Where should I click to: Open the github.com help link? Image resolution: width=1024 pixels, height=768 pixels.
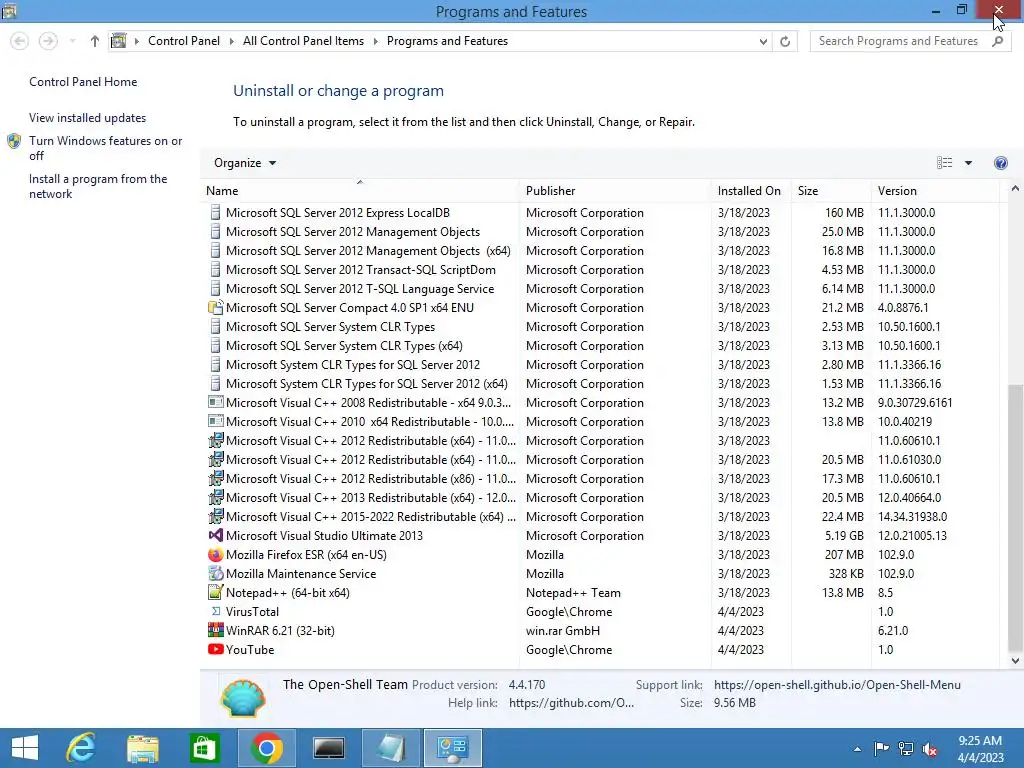(x=571, y=703)
